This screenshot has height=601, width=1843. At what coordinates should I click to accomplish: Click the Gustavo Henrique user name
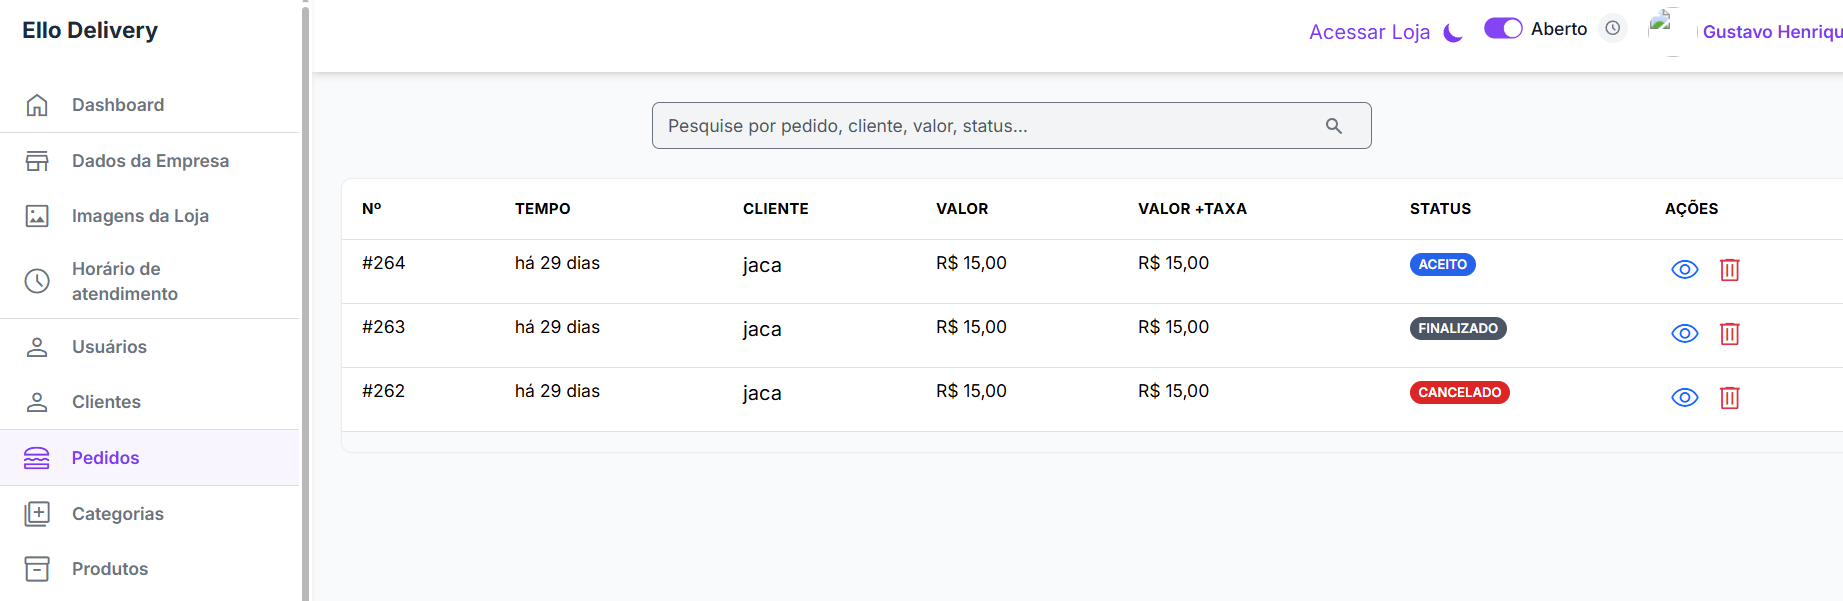(1772, 32)
